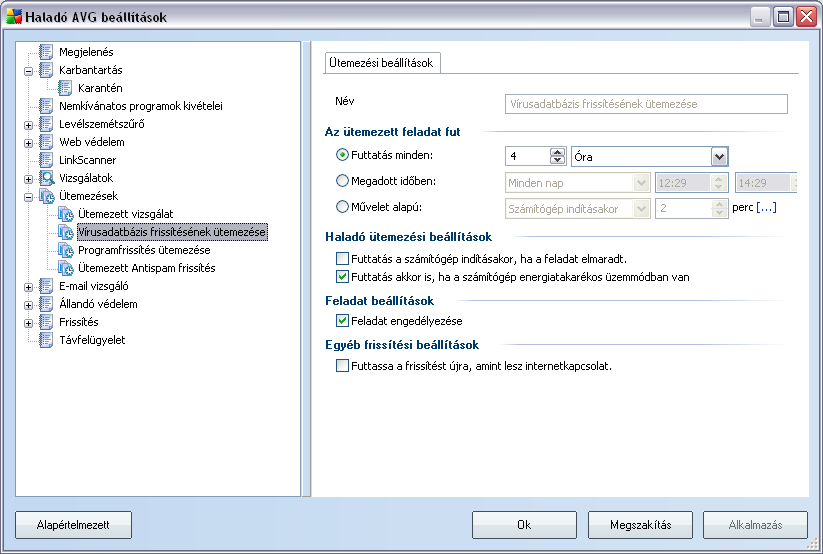Click the Megszakítás button
The height and width of the screenshot is (554, 823).
640,525
